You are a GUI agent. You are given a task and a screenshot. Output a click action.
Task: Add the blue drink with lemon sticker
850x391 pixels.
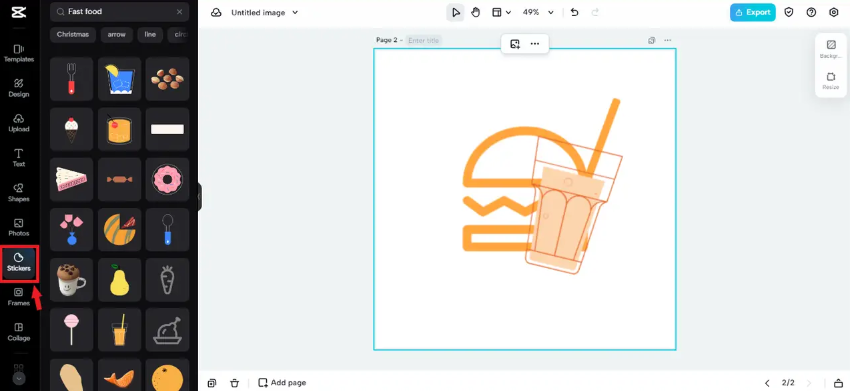[119, 79]
